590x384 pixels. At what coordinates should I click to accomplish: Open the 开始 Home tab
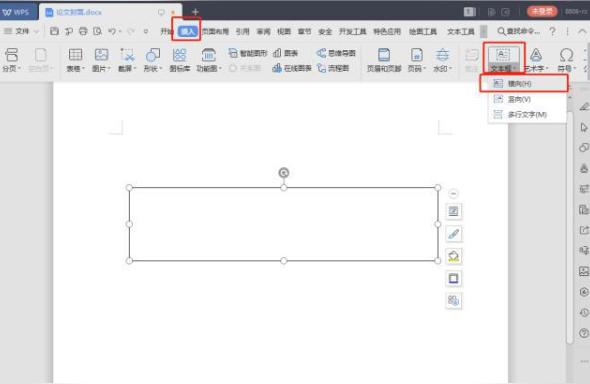coord(166,31)
